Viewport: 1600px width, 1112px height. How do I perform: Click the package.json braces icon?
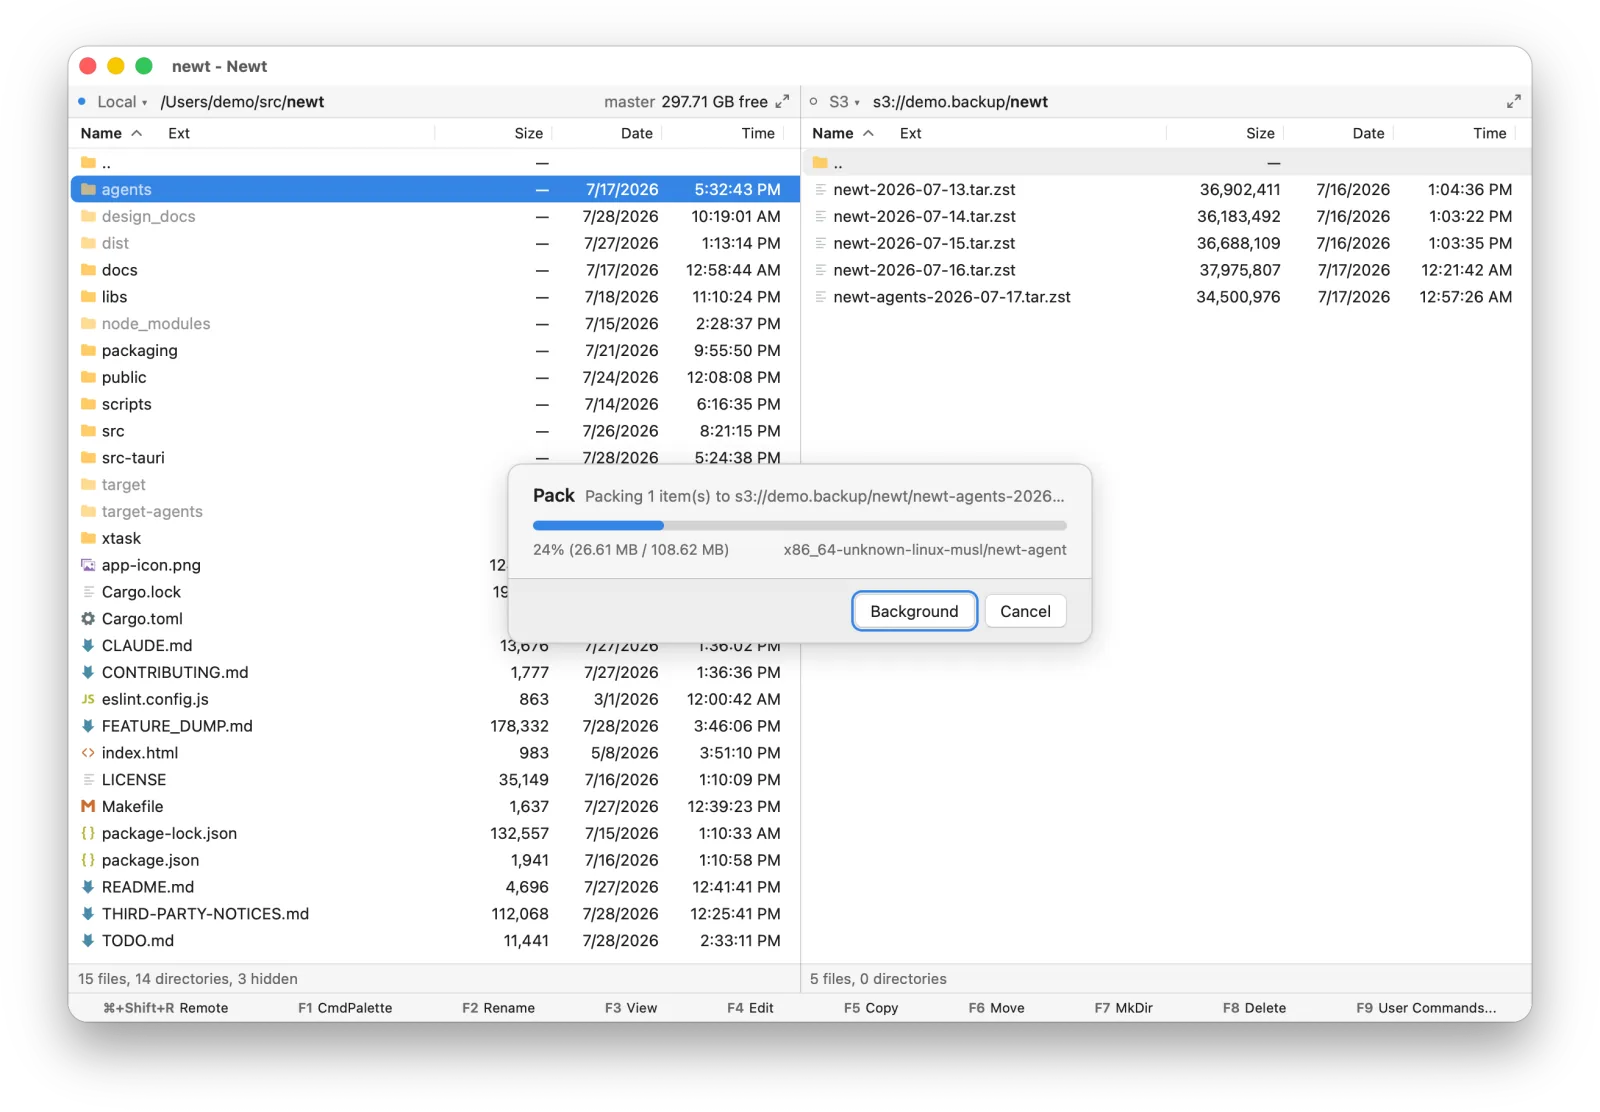(88, 861)
